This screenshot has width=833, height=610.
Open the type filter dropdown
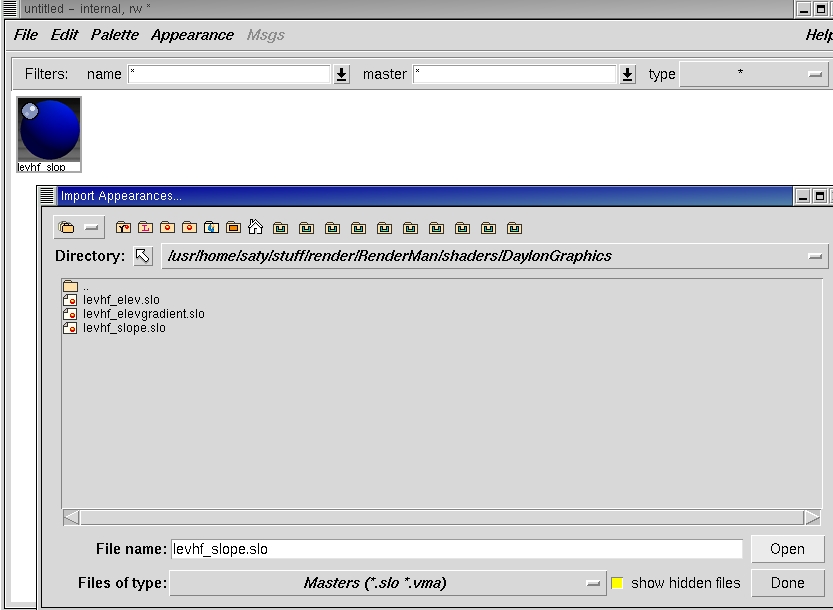[x=754, y=74]
